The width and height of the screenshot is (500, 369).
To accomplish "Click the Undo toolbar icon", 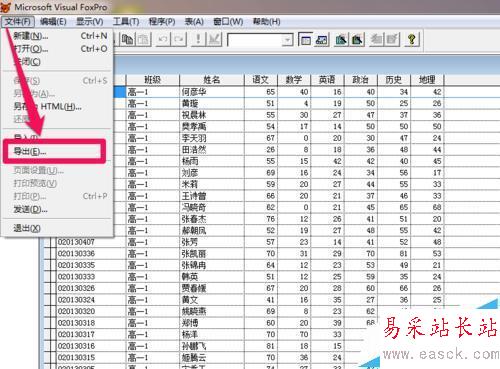I will 163,40.
